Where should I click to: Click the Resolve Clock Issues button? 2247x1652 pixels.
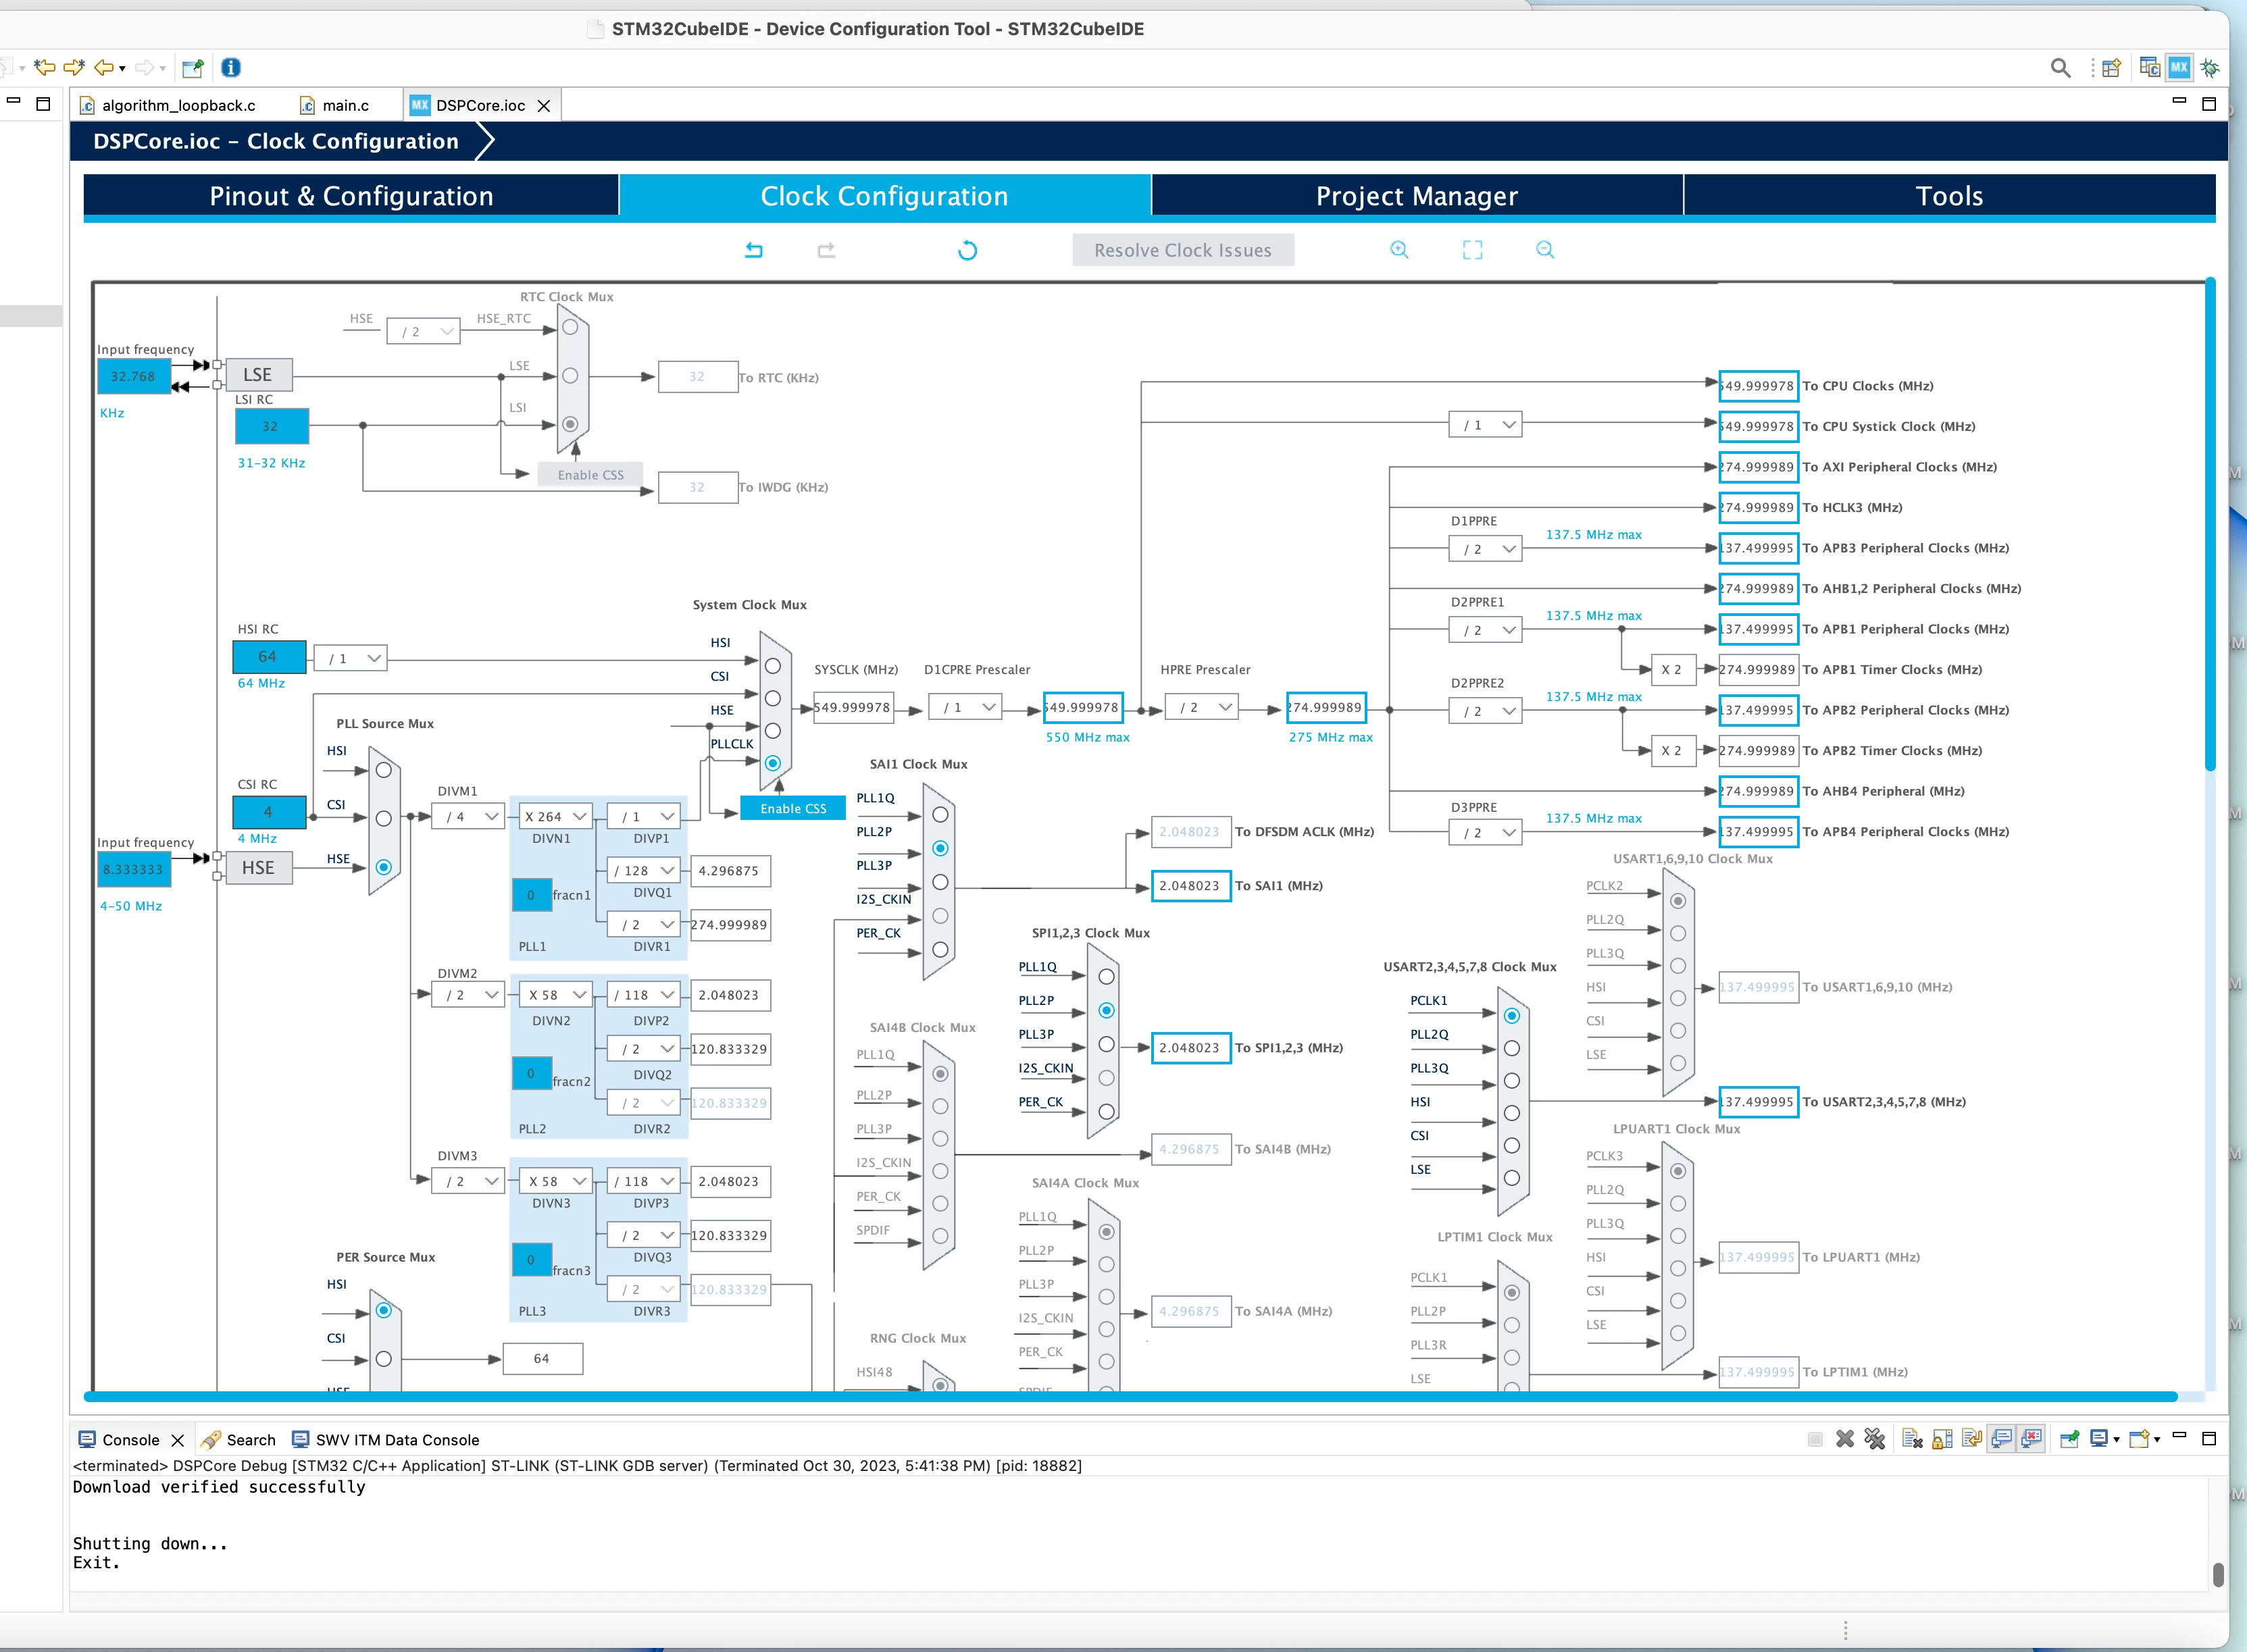(1183, 250)
